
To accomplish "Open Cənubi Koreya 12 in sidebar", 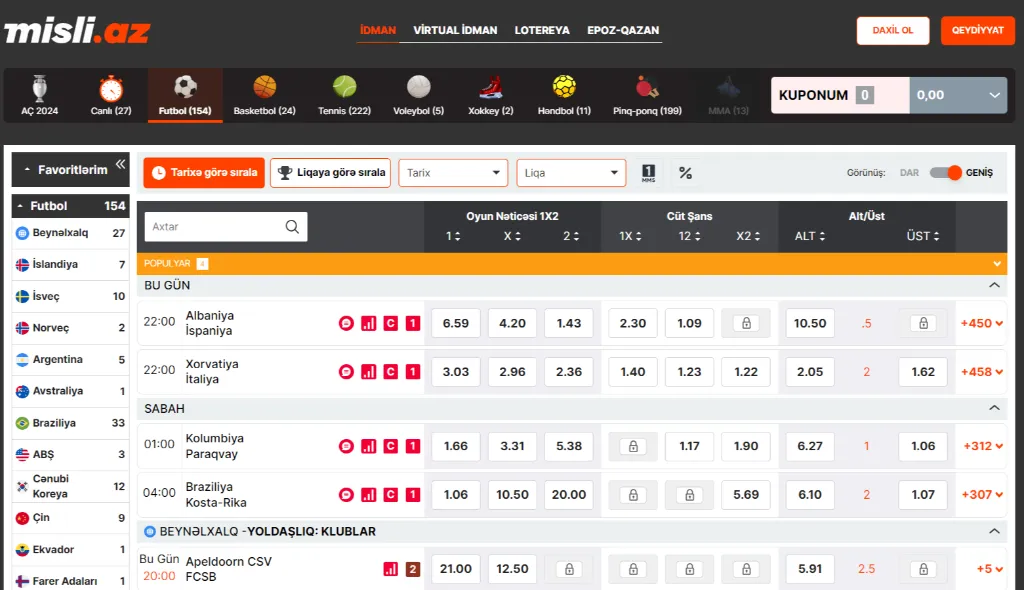I will click(x=71, y=486).
